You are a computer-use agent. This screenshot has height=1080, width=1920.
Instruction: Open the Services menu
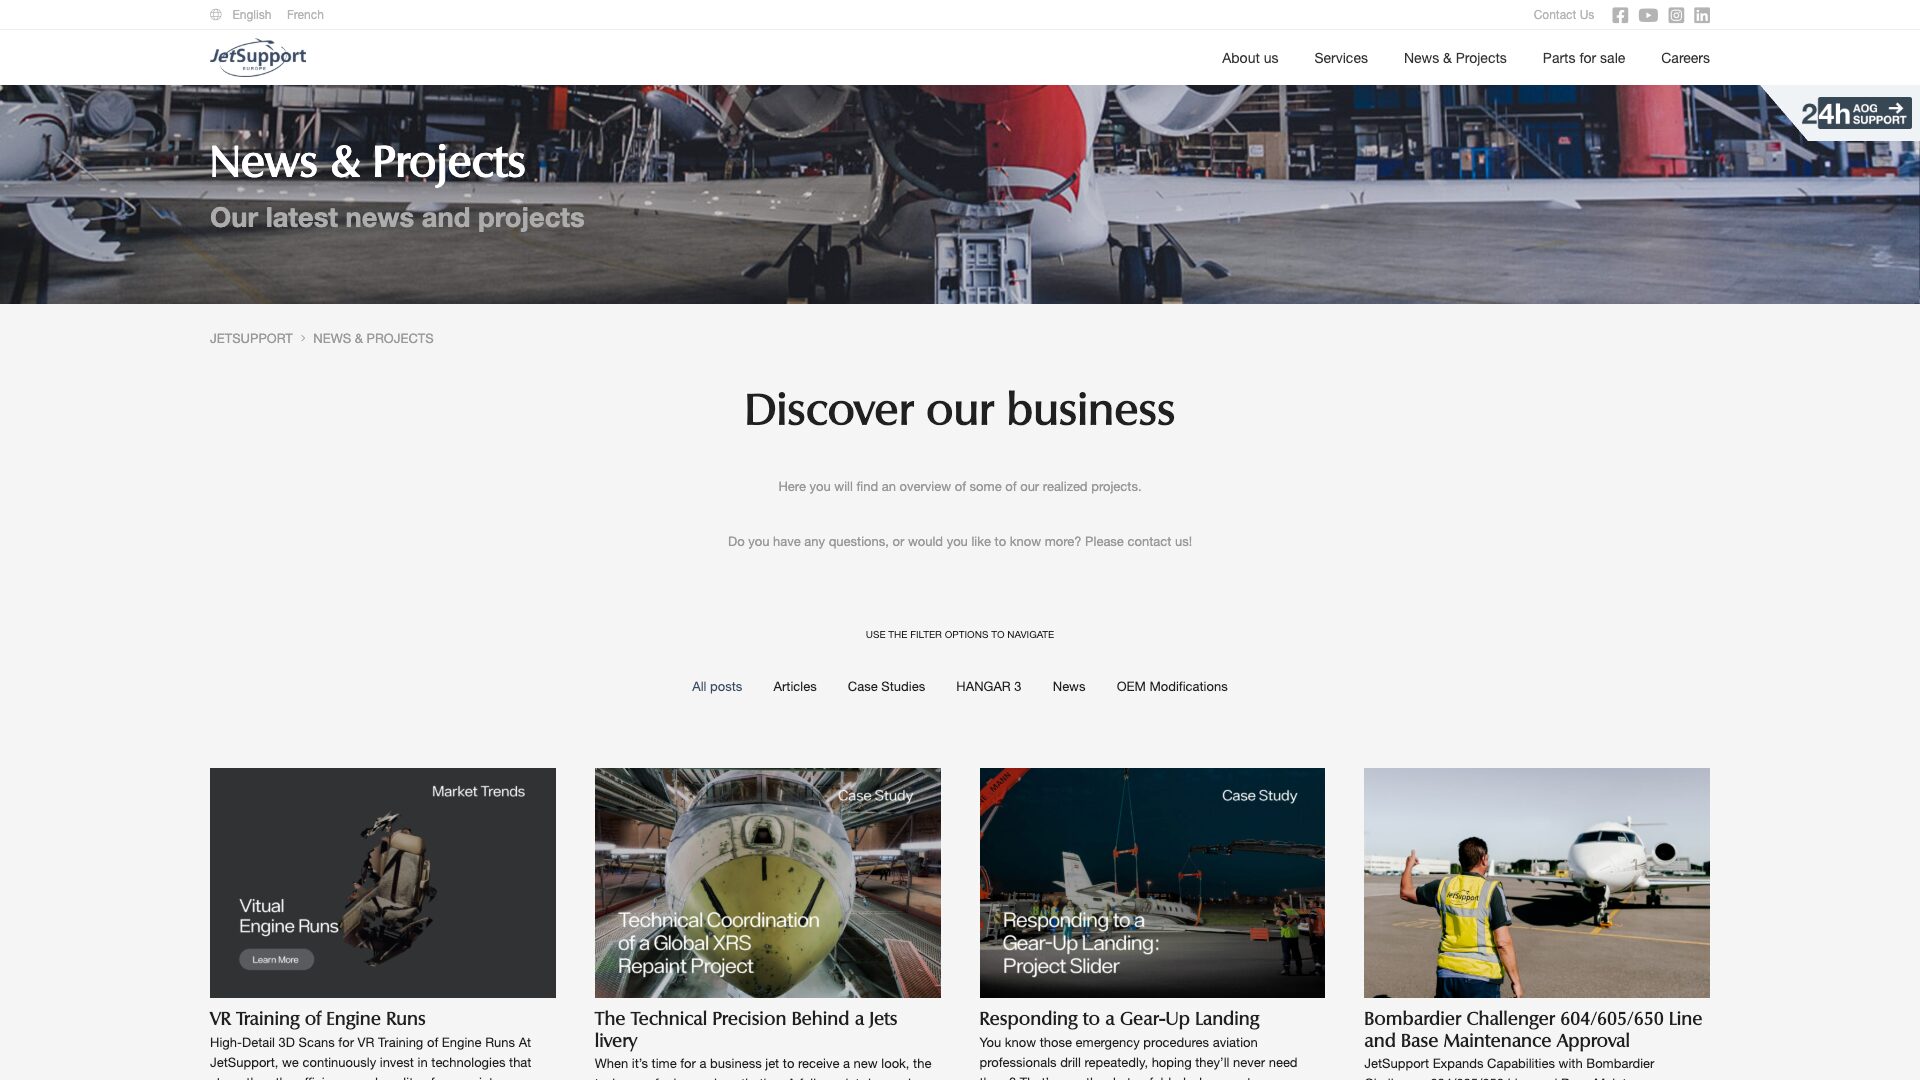(x=1340, y=58)
